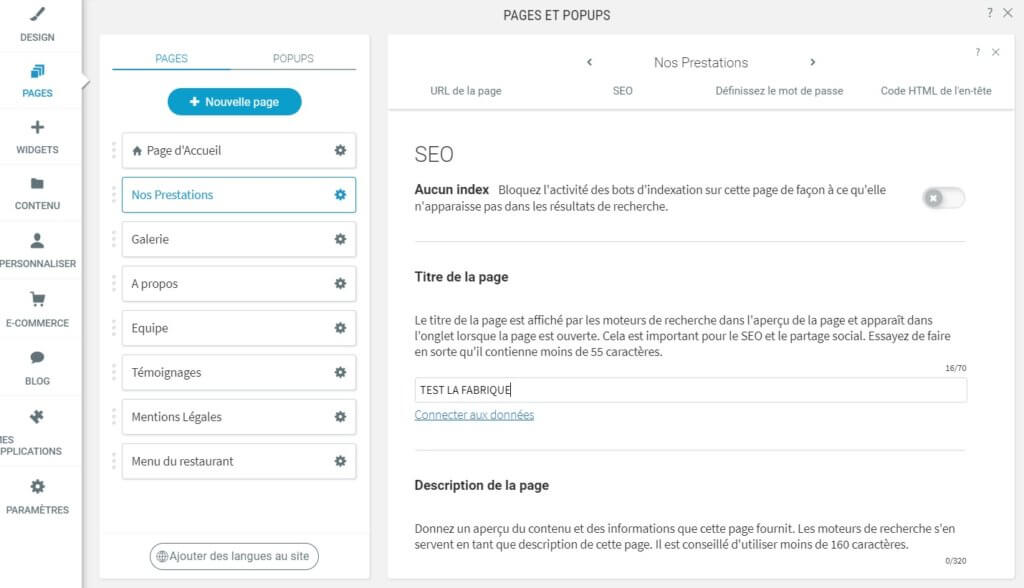Open the Contenu folder section
Image resolution: width=1024 pixels, height=588 pixels.
pyautogui.click(x=37, y=193)
